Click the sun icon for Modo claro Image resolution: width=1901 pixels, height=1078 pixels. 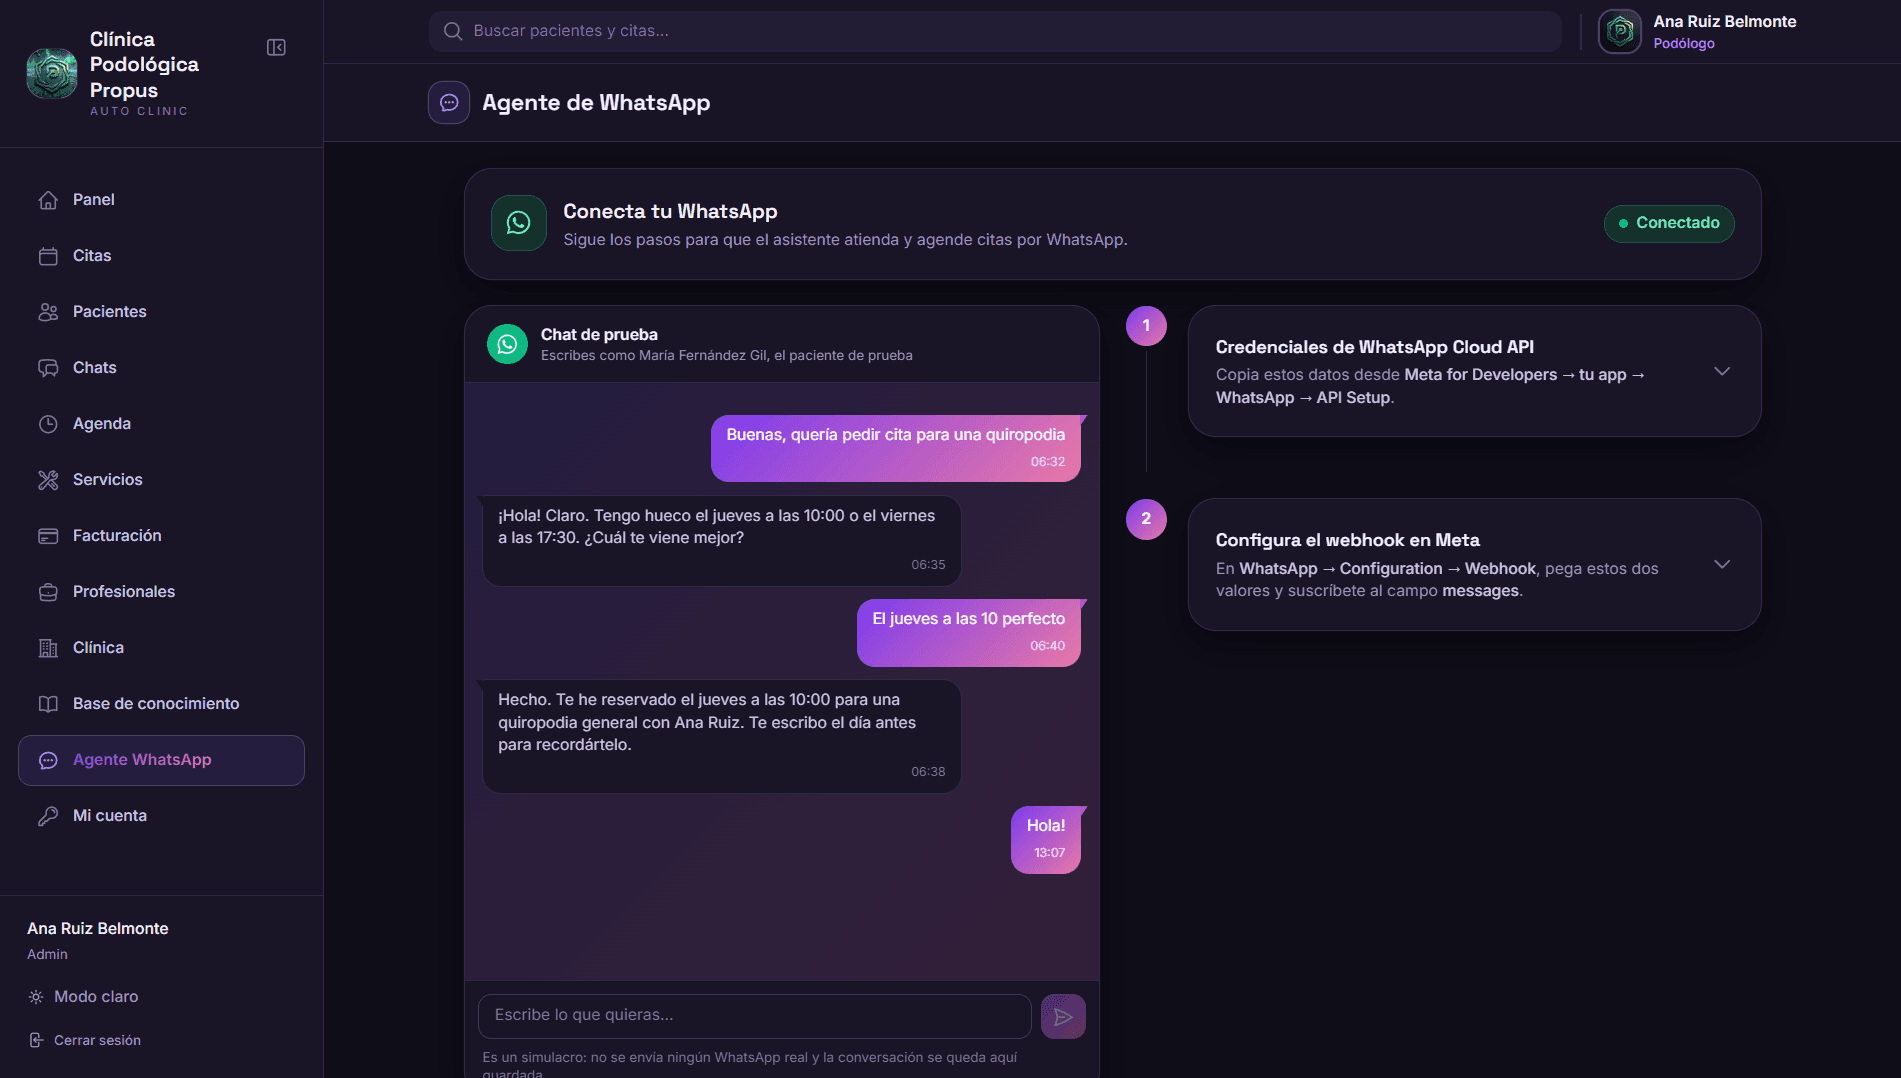pyautogui.click(x=36, y=997)
